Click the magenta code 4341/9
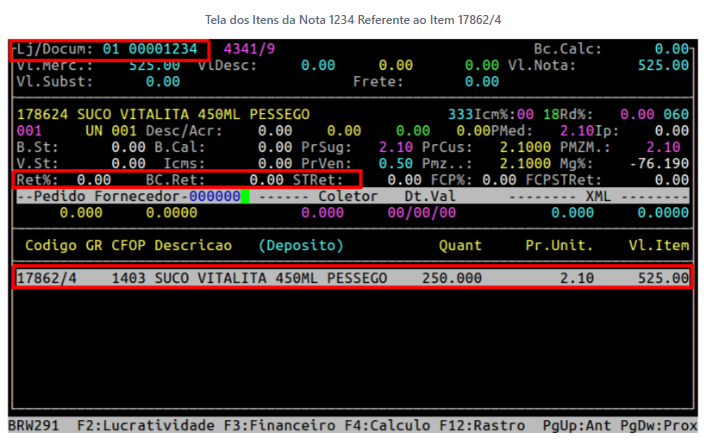This screenshot has width=707, height=441. pyautogui.click(x=249, y=48)
